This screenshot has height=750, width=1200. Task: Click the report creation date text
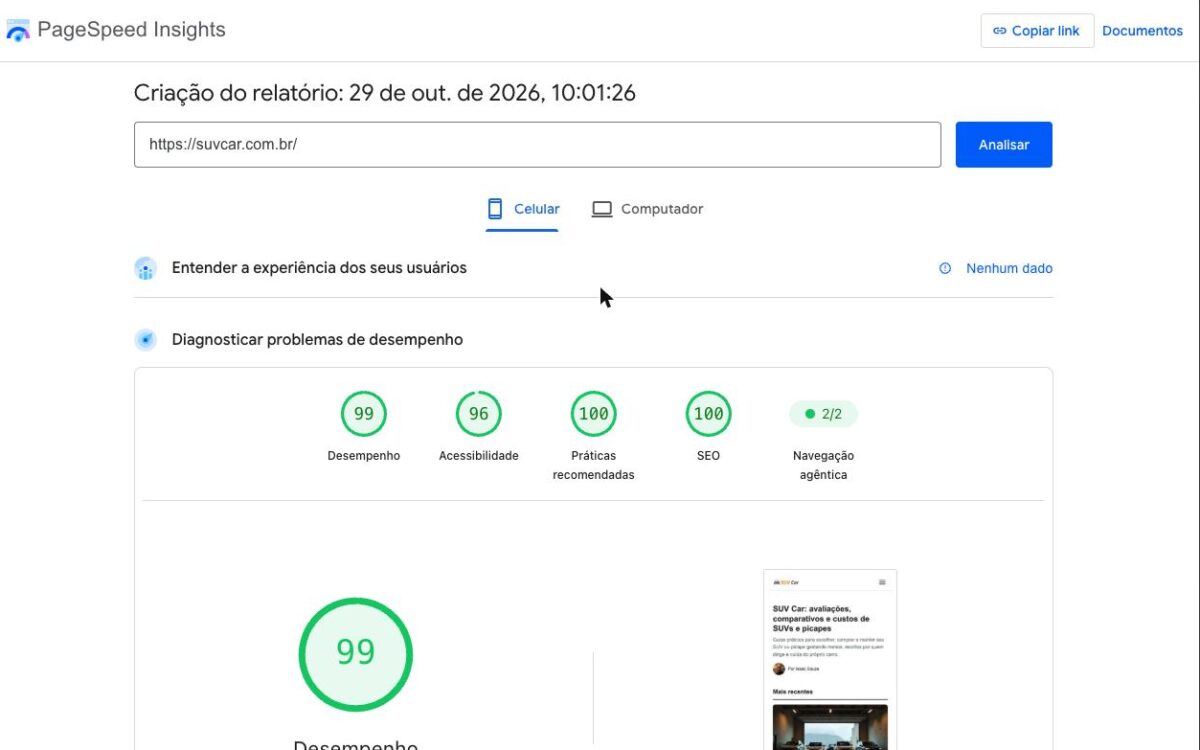(385, 93)
